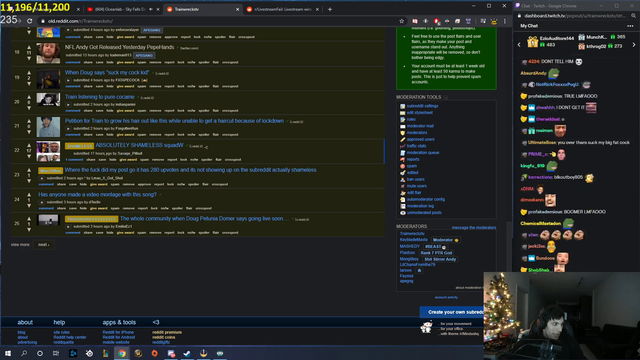Switch to the Oceanlab YouTube tab
This screenshot has height=360, width=640.
click(x=120, y=9)
